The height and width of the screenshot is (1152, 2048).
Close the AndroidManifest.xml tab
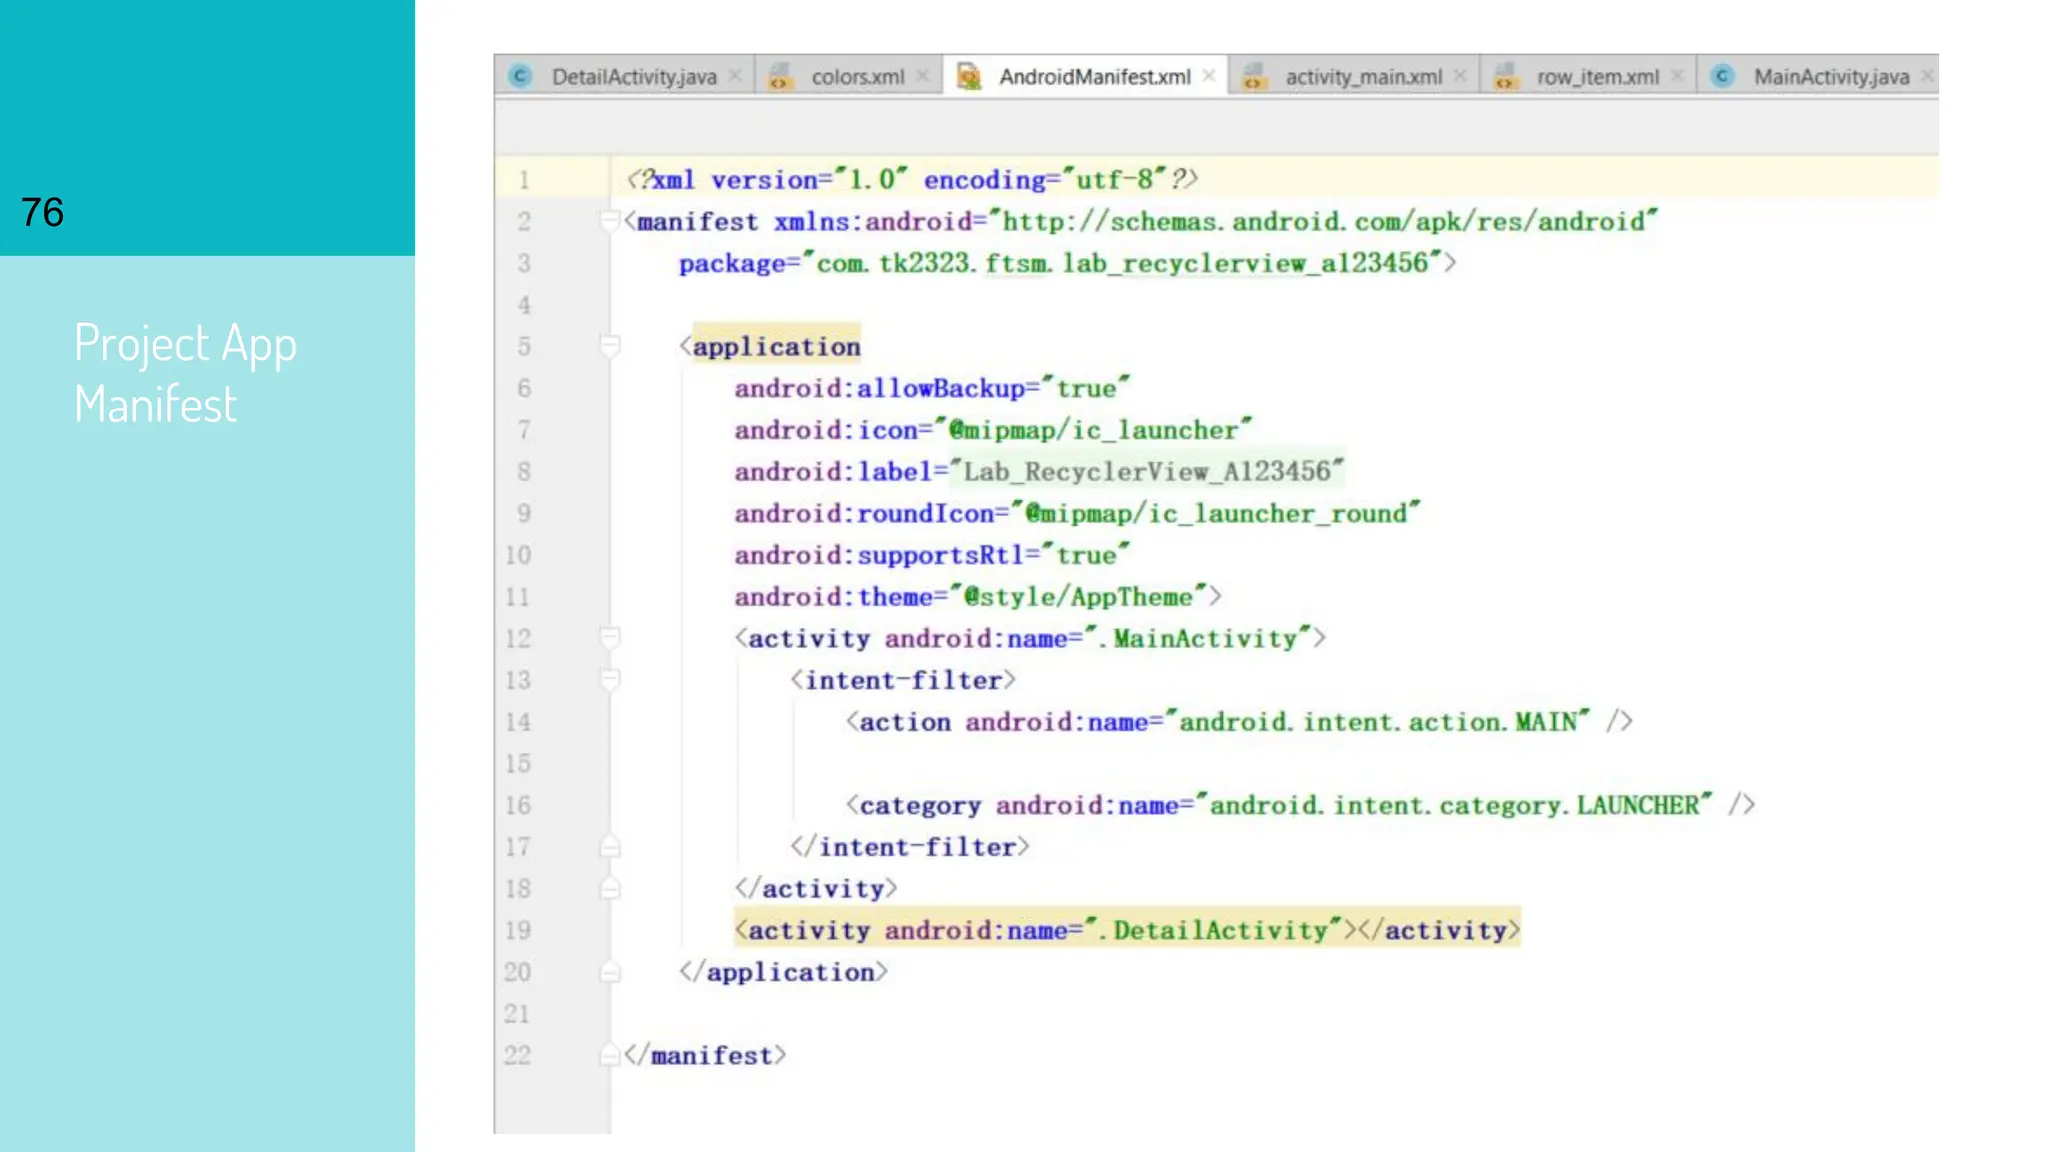[x=1209, y=76]
